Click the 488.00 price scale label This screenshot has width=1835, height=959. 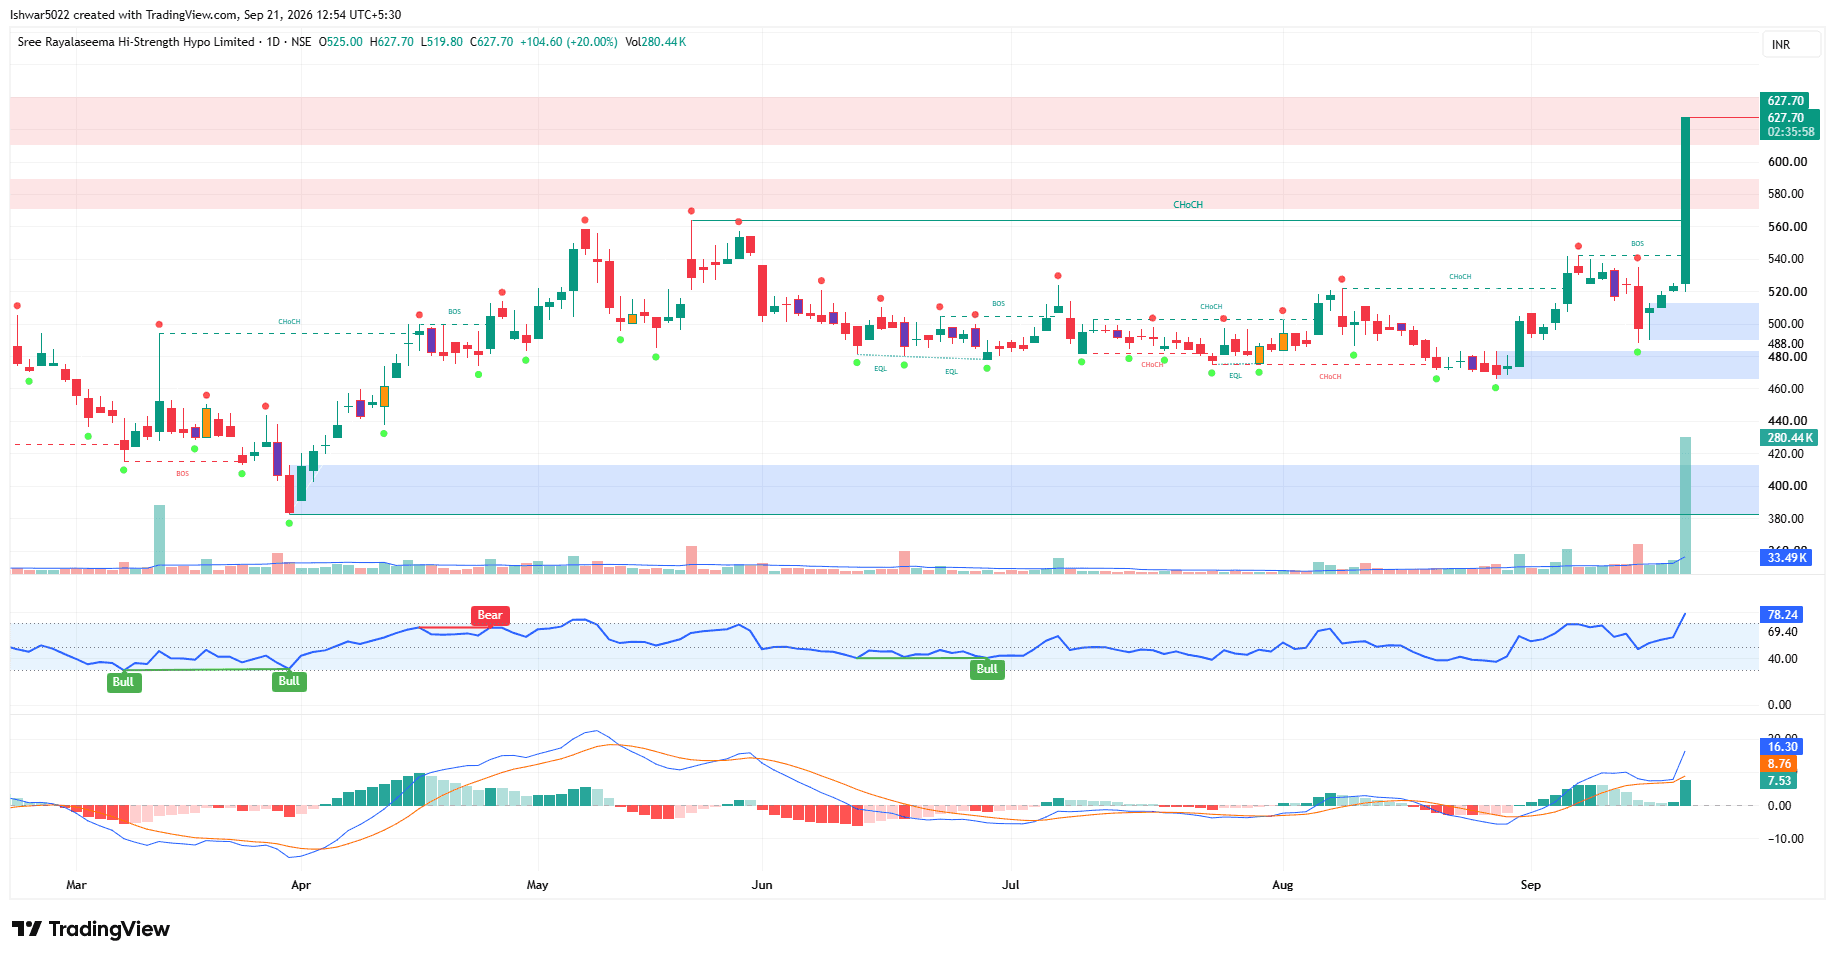(x=1787, y=344)
